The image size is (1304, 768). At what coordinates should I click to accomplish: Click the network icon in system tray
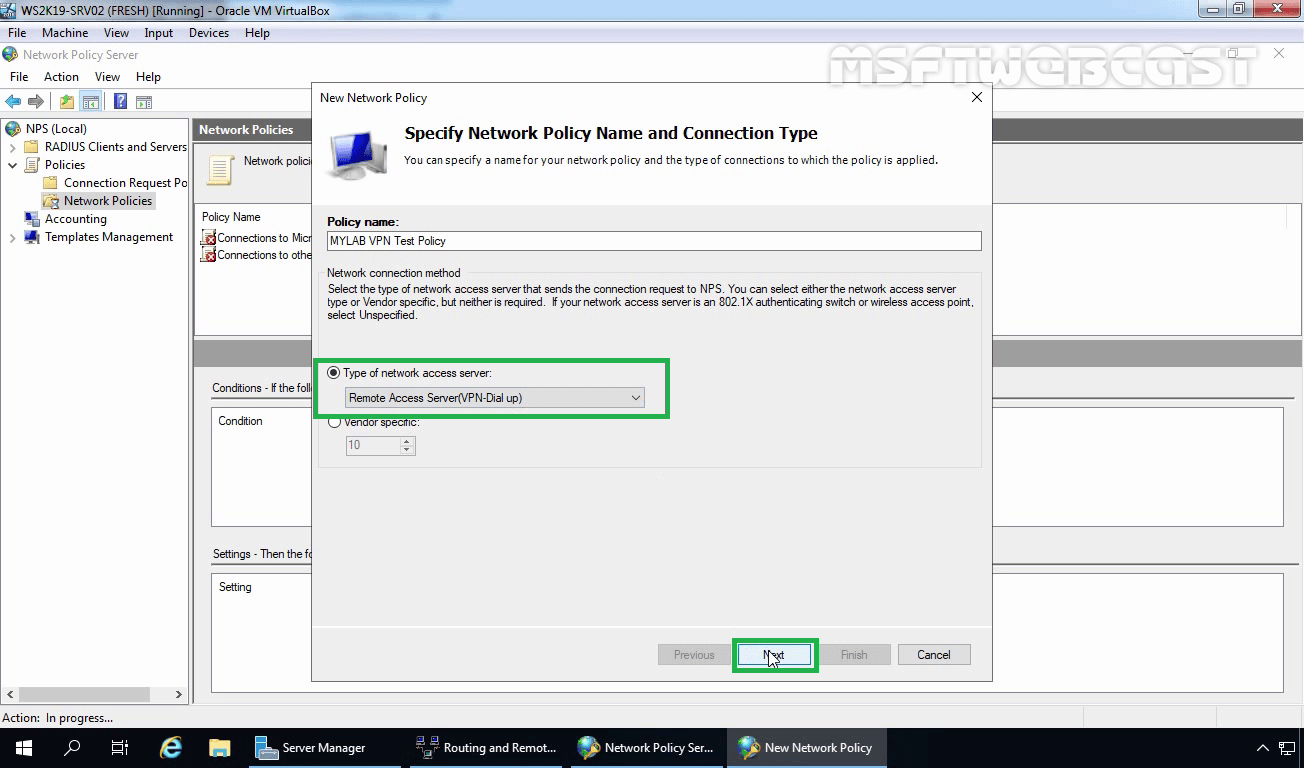(x=1286, y=748)
